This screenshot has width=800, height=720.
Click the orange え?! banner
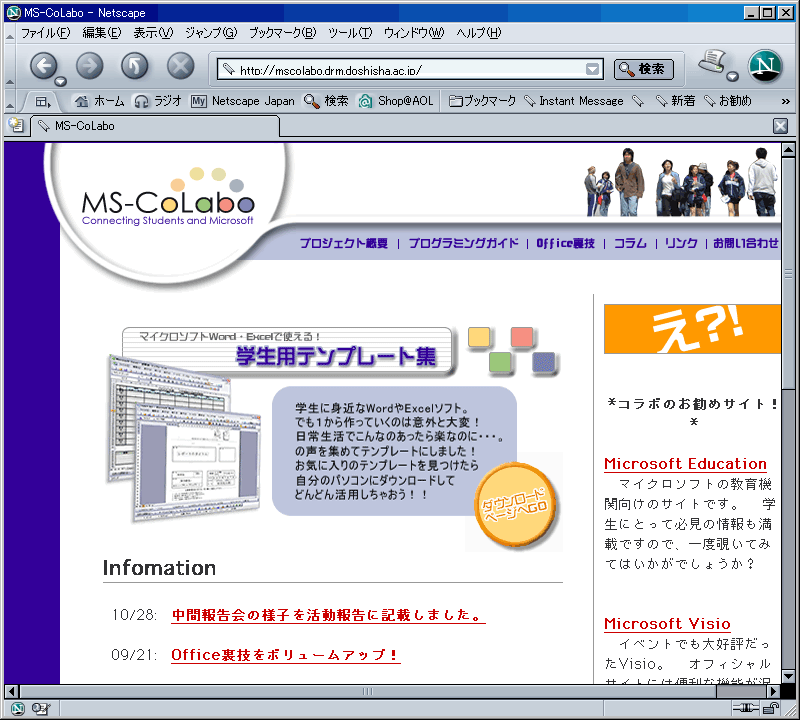pos(692,329)
